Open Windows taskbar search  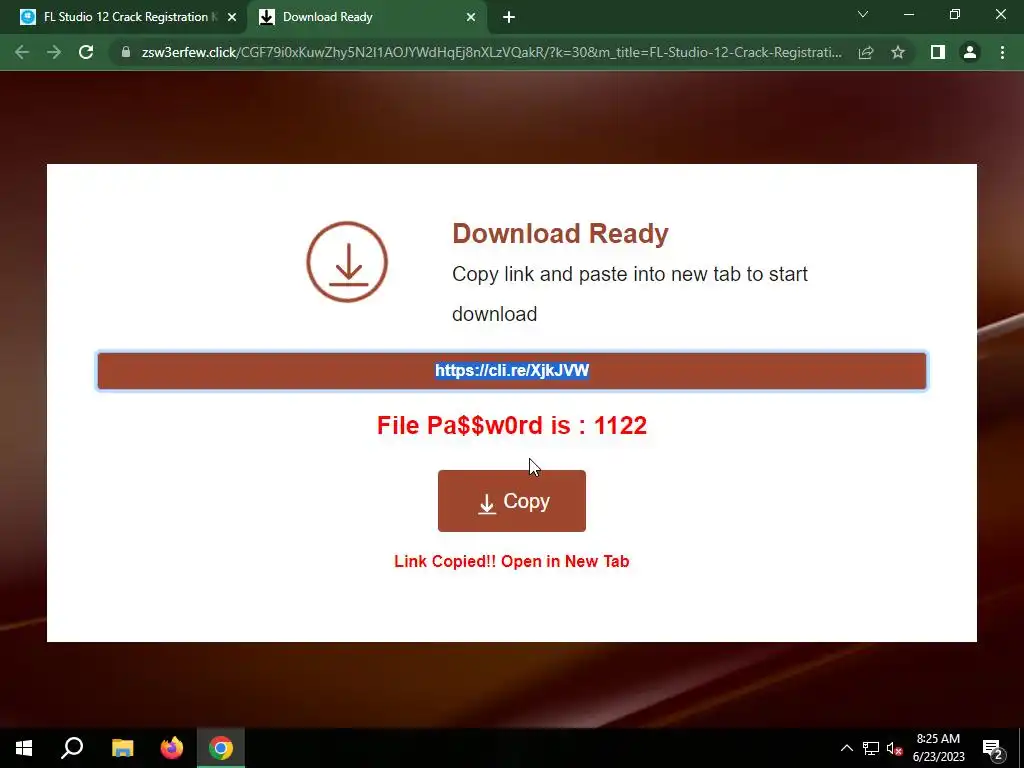(x=72, y=748)
